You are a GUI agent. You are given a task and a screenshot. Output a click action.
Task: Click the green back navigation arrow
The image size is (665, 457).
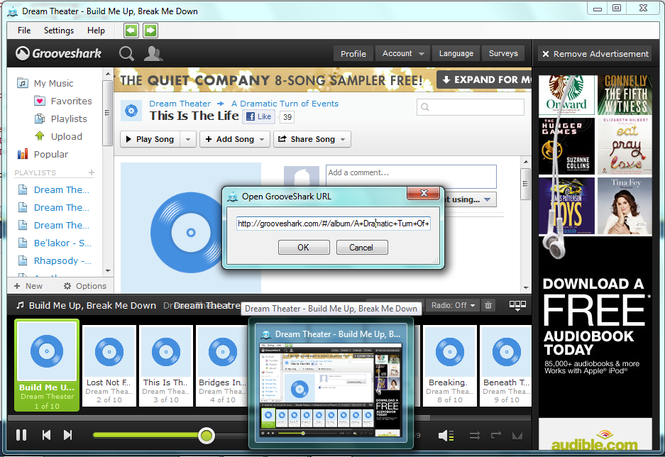click(131, 30)
